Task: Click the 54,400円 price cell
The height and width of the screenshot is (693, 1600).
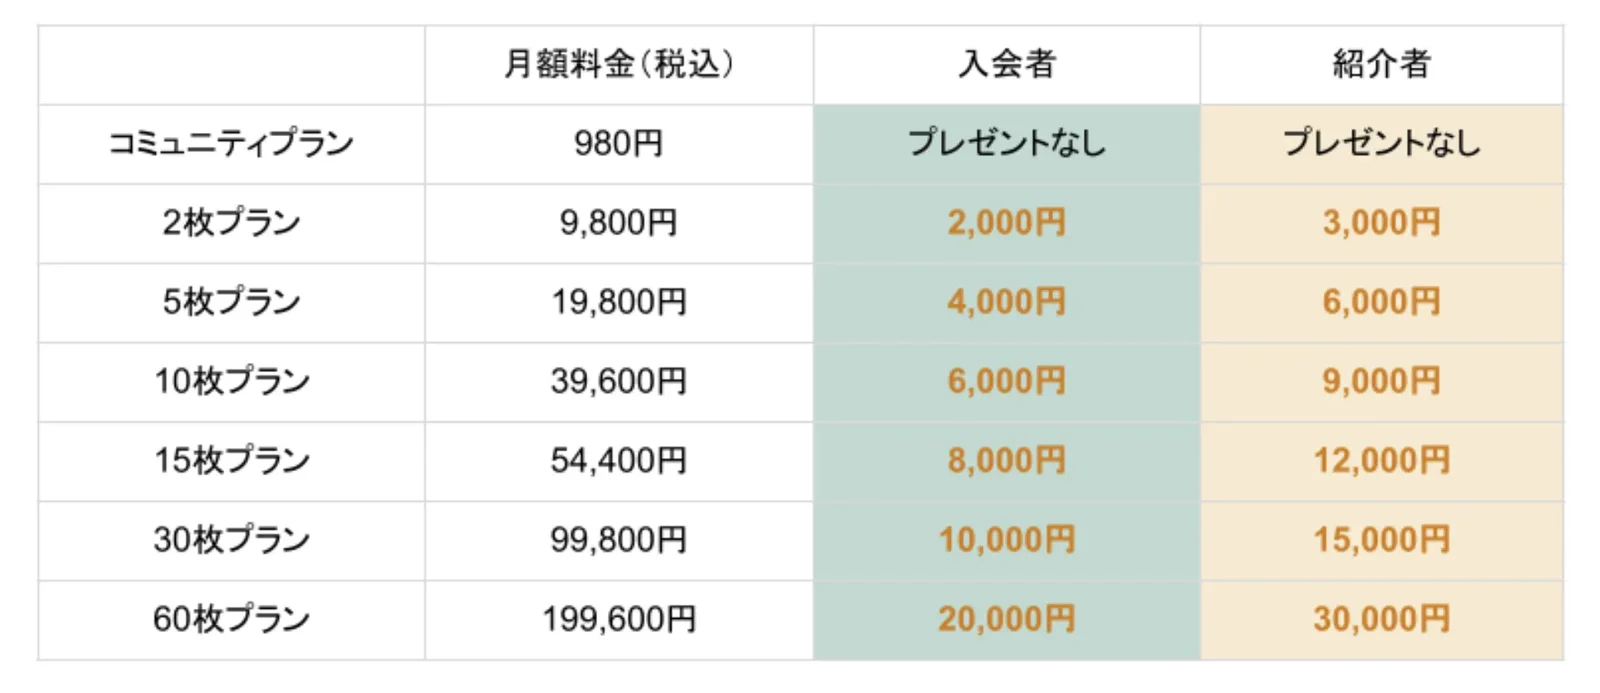Action: tap(619, 461)
